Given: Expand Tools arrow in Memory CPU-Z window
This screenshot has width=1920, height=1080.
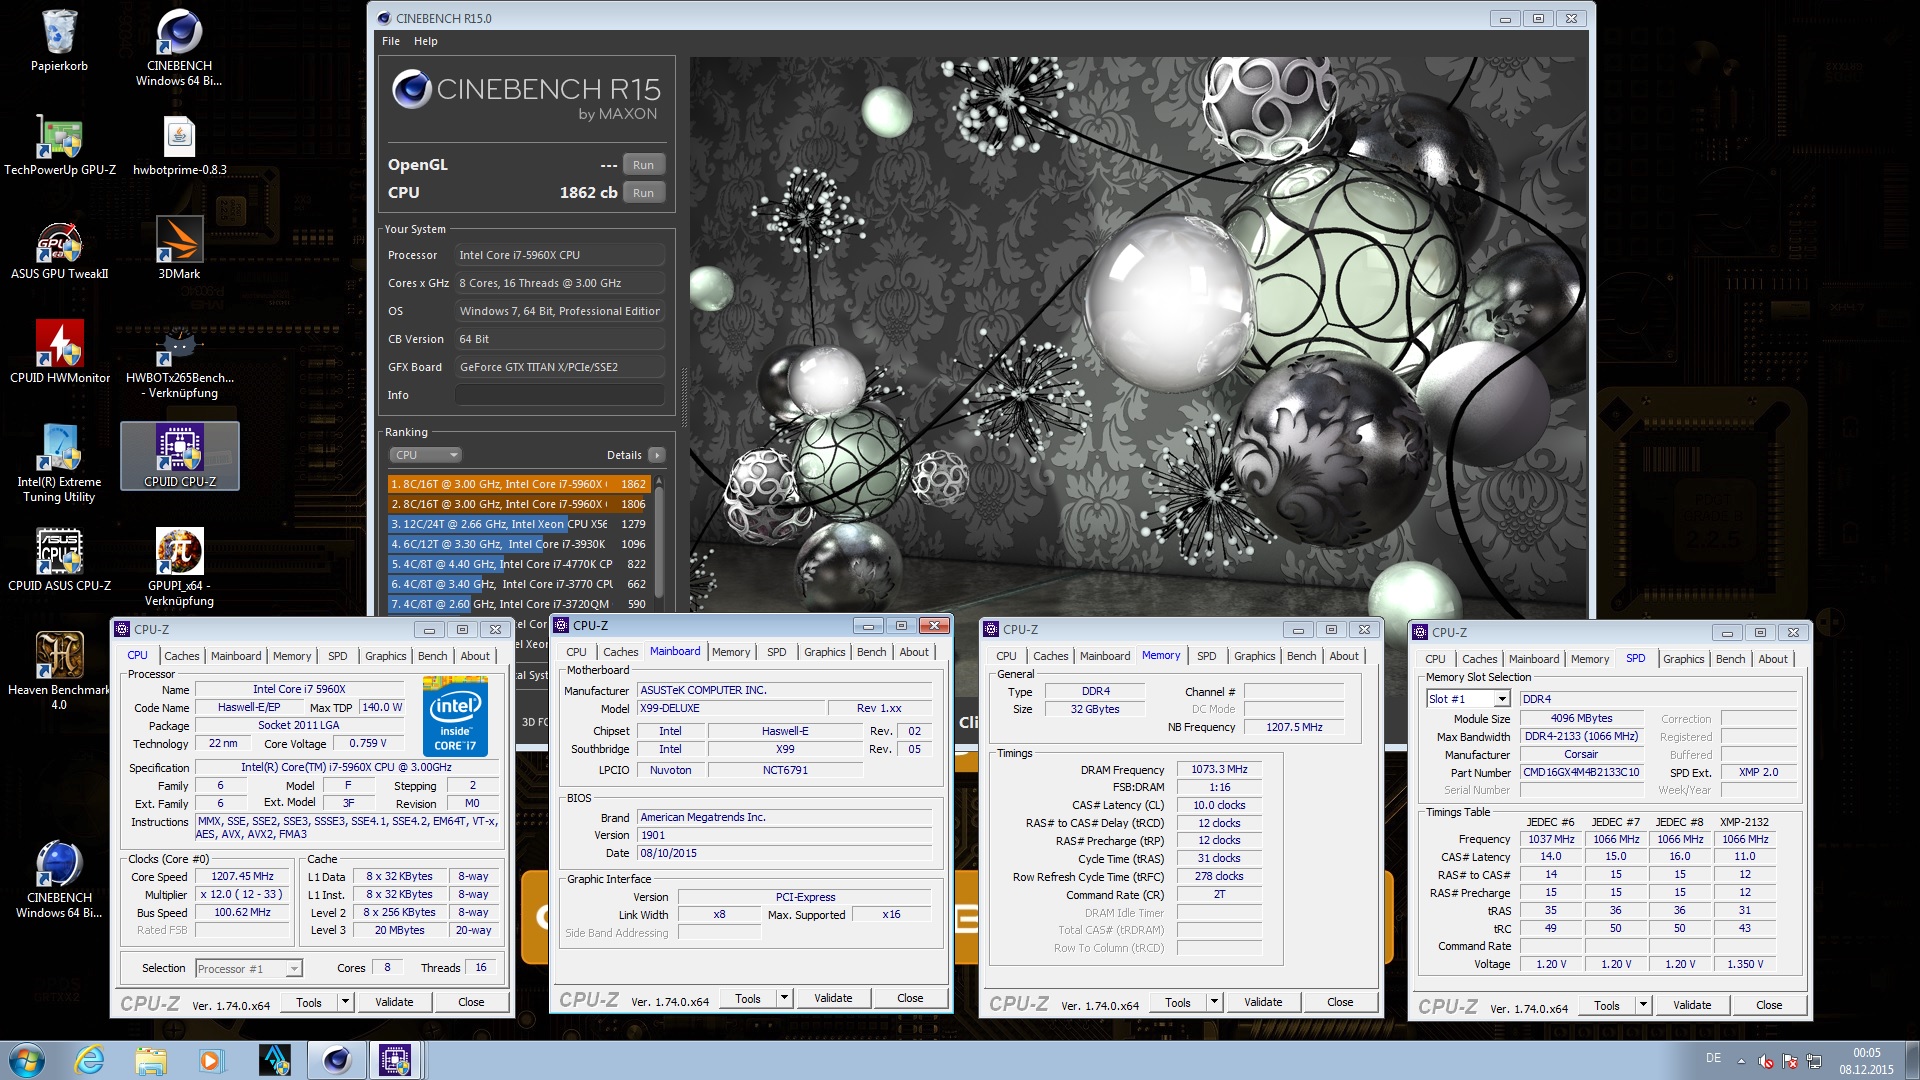Looking at the screenshot, I should (1214, 1002).
